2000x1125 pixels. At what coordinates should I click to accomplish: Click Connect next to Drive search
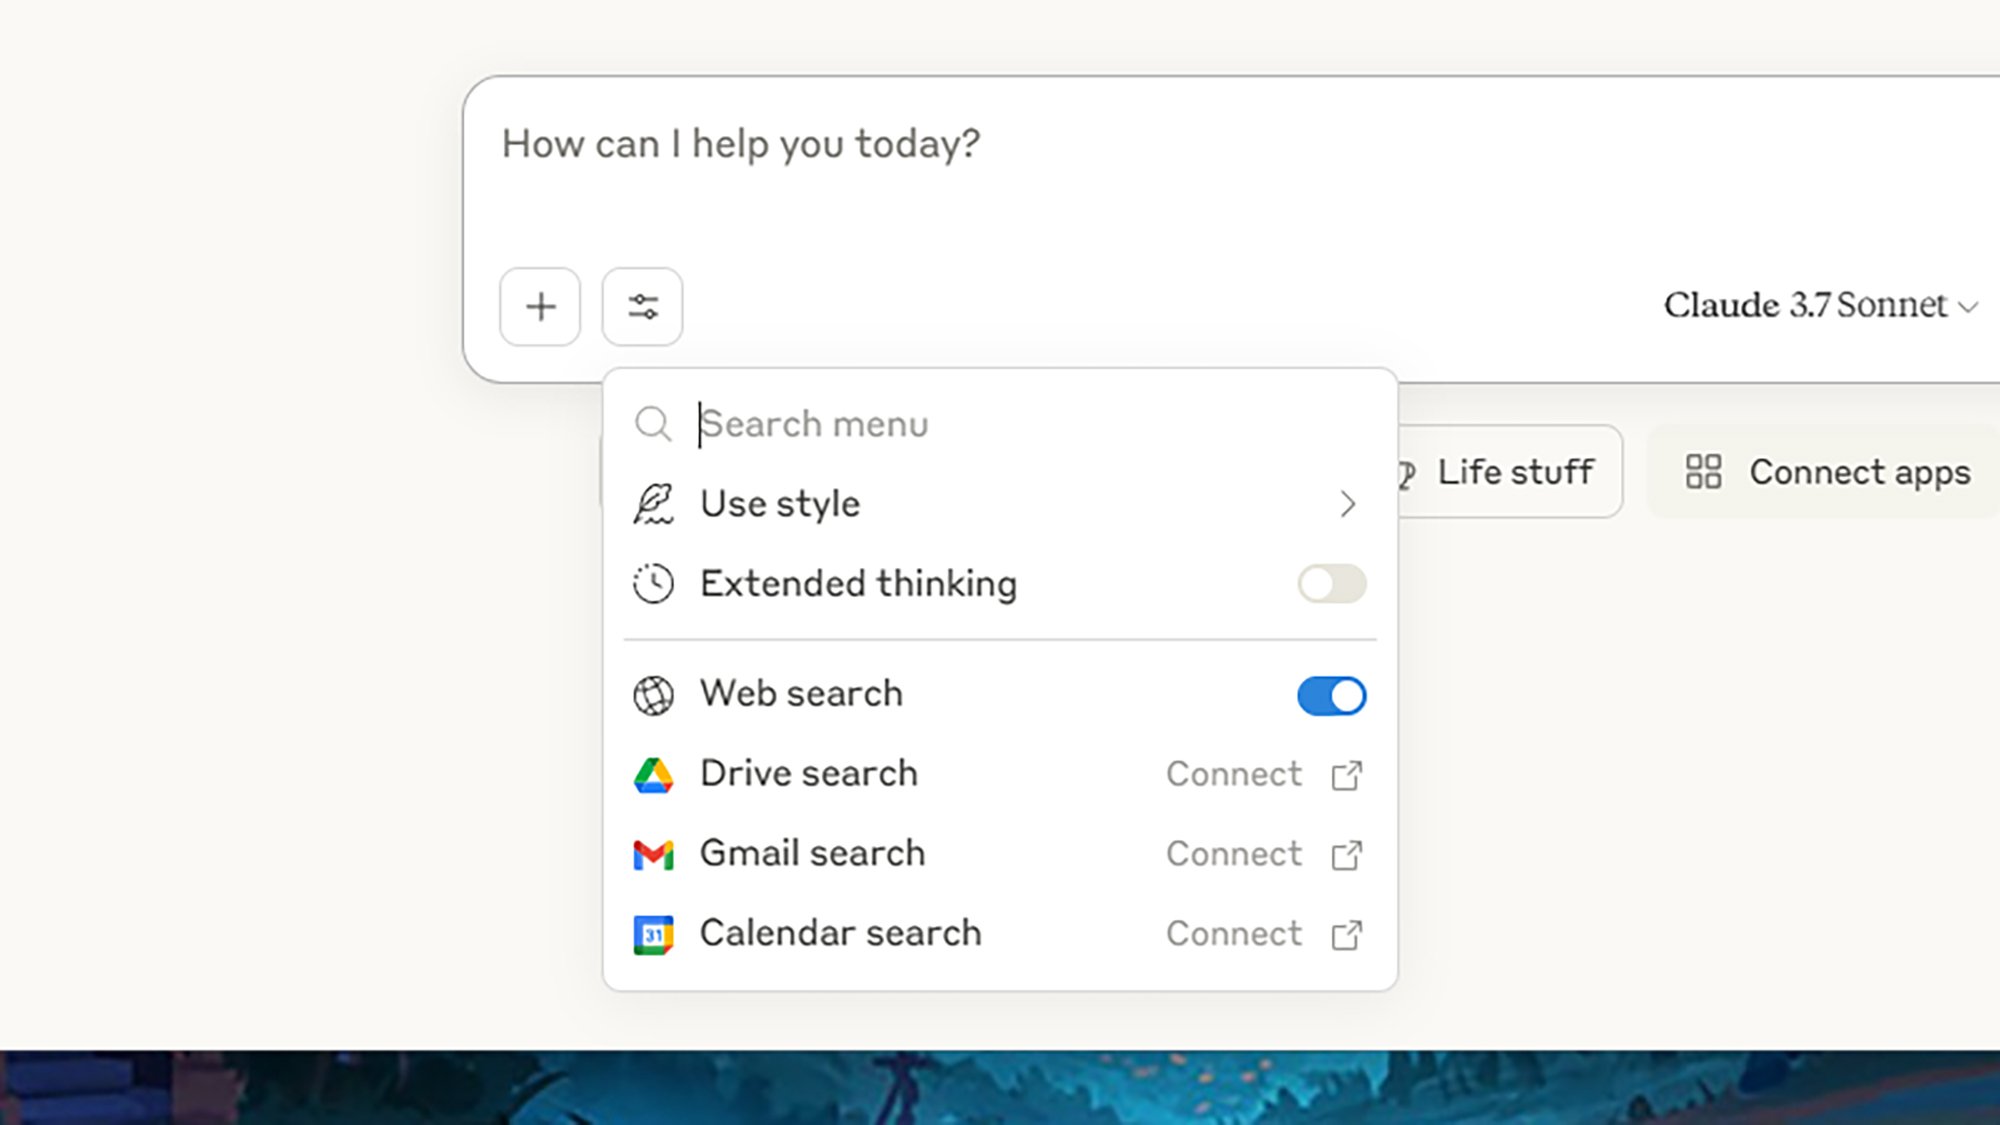coord(1234,775)
